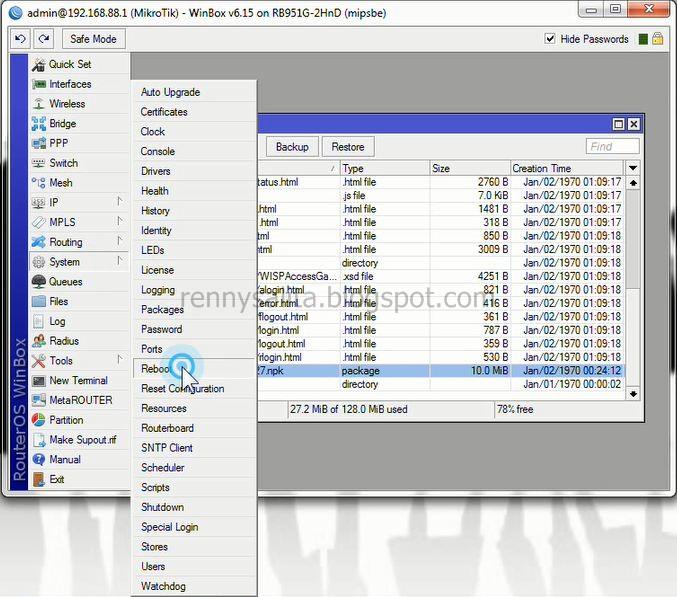Click the Exit door icon
The height and width of the screenshot is (597, 677).
tap(38, 480)
